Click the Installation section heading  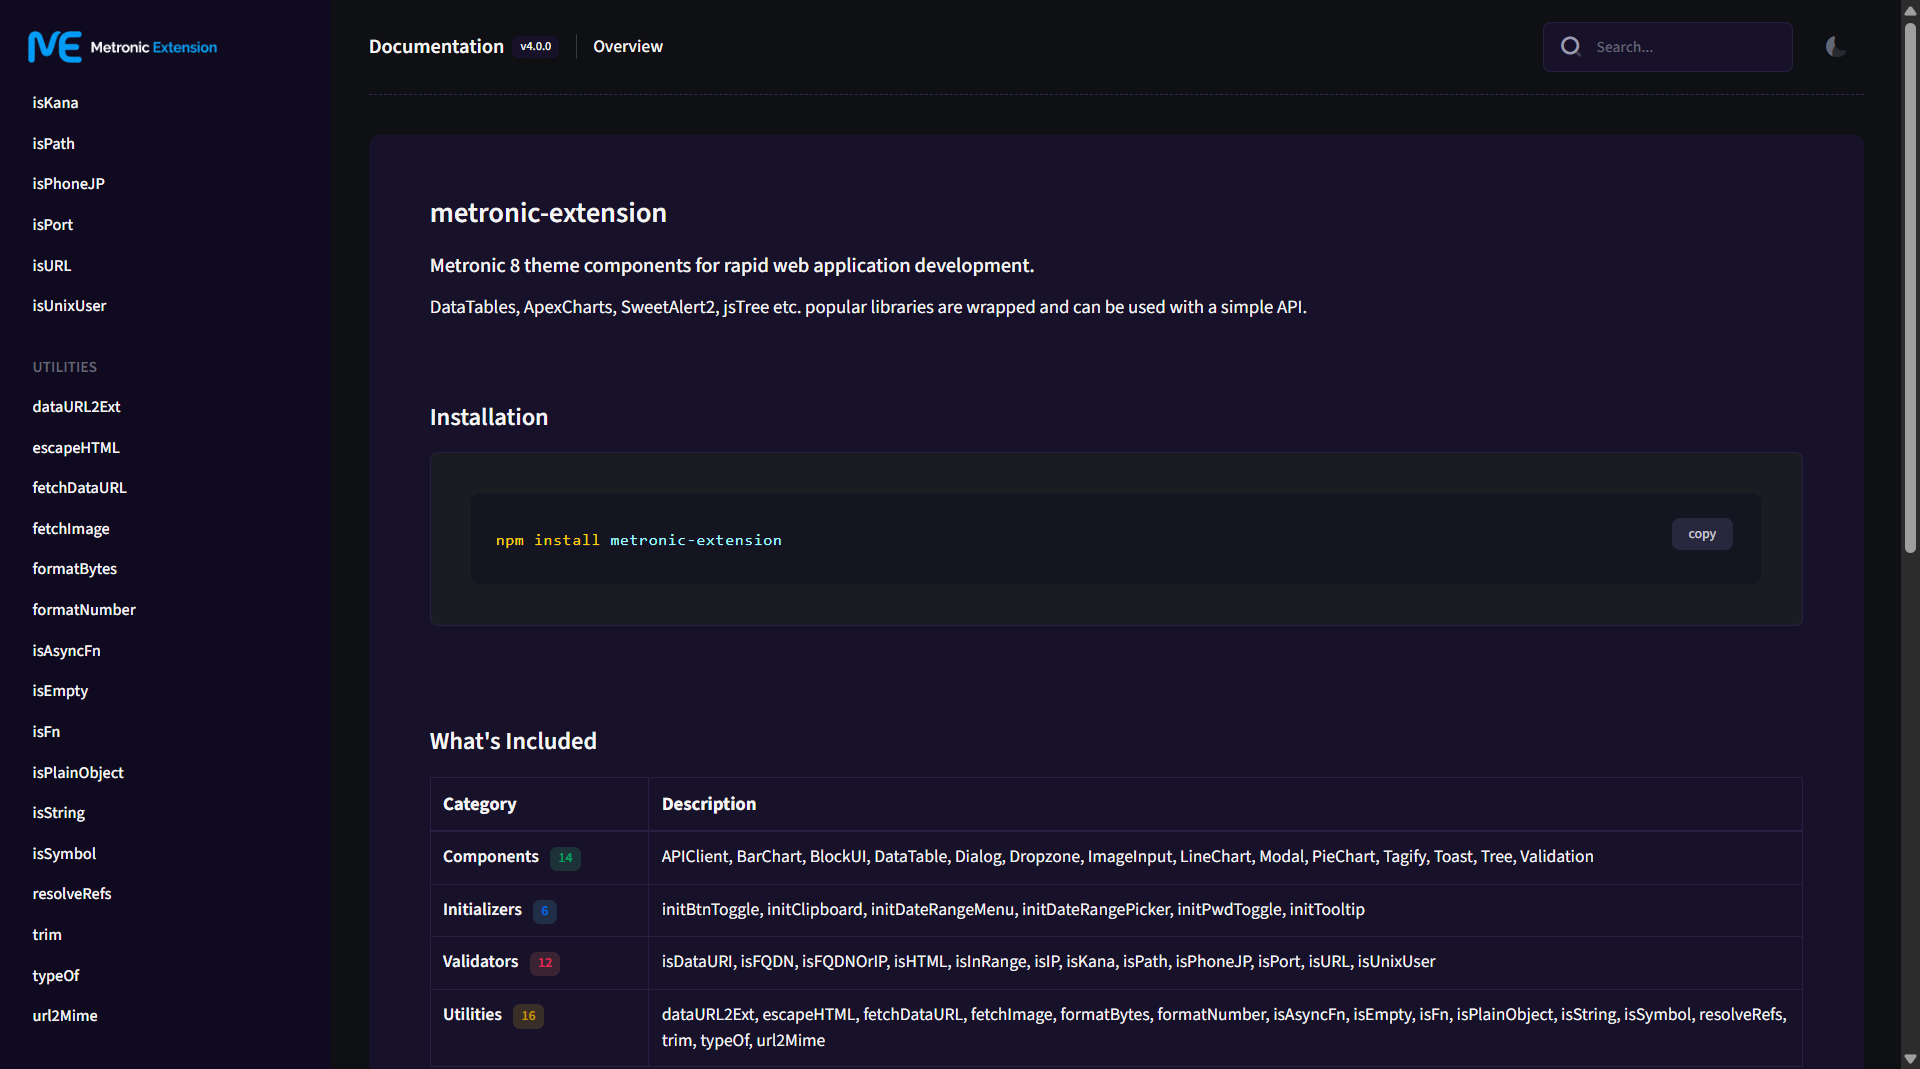pyautogui.click(x=489, y=417)
